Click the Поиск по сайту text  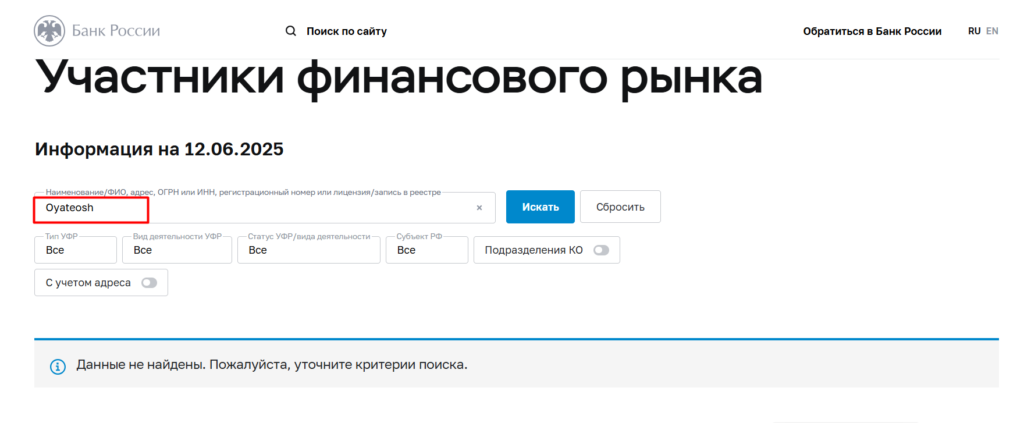click(347, 31)
